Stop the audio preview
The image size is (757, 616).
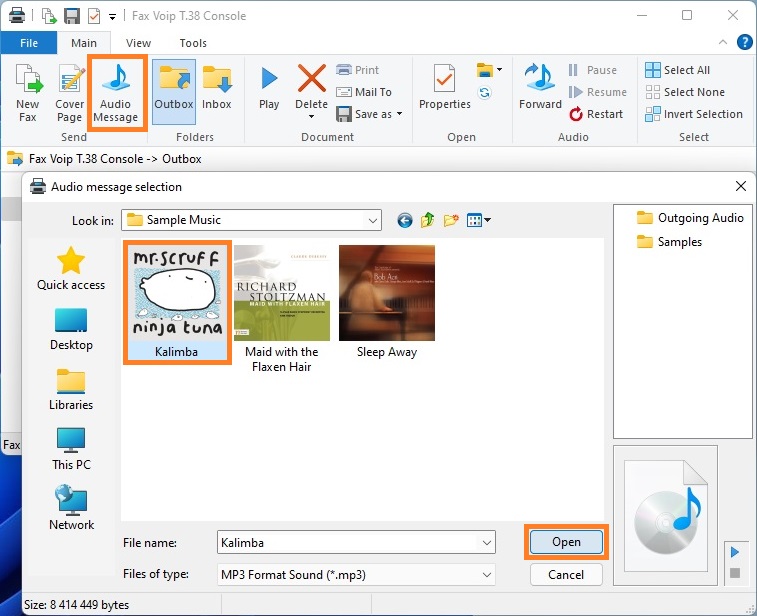[735, 573]
